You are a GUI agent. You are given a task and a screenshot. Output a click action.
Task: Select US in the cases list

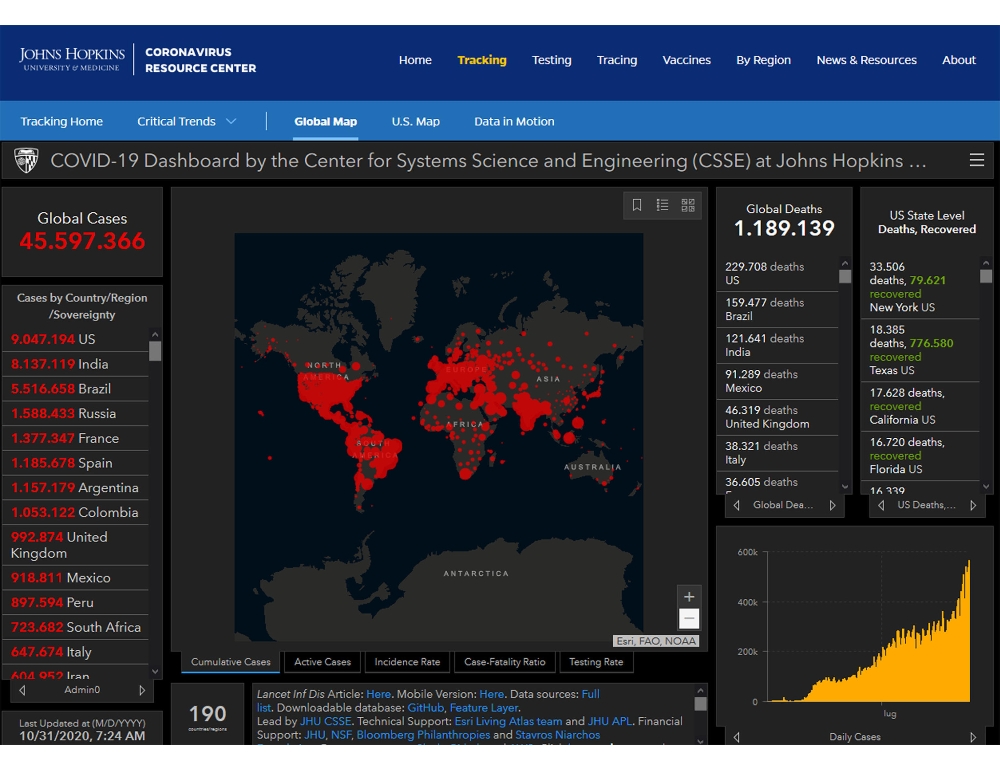[x=76, y=339]
